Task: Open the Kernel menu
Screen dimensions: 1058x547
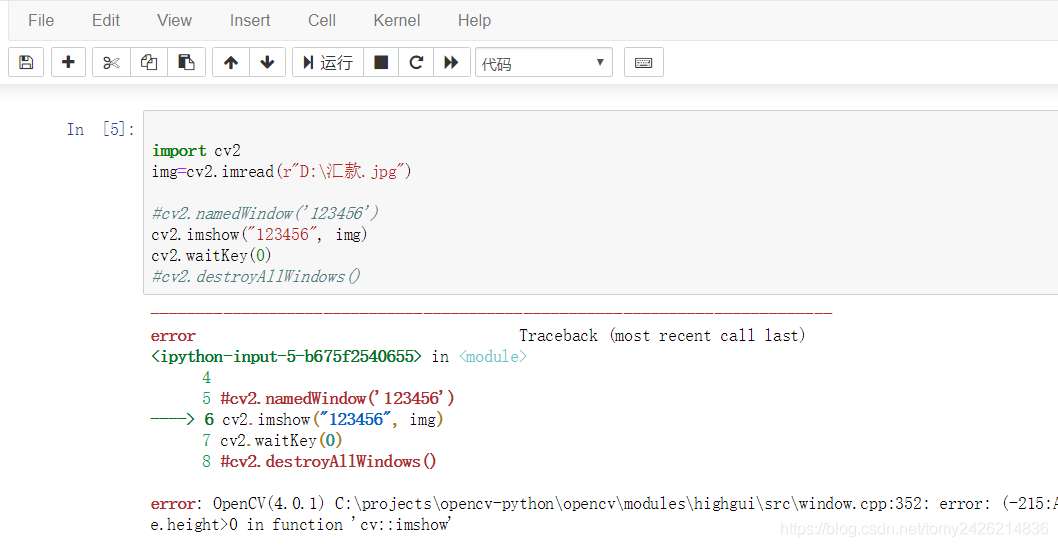Action: (x=397, y=20)
